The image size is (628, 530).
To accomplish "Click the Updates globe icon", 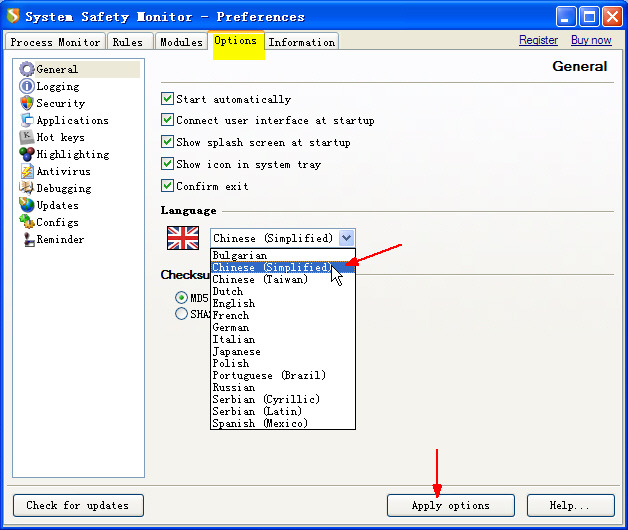I will [x=27, y=205].
